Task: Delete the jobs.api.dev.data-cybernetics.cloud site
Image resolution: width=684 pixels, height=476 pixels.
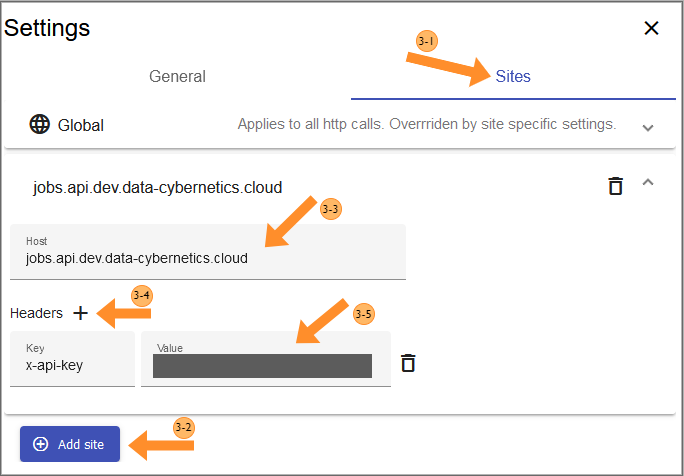Action: click(x=615, y=186)
